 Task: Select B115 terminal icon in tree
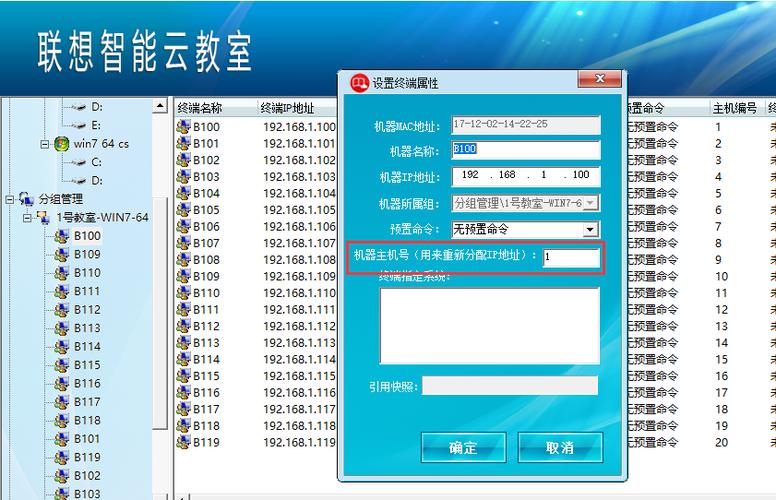(x=62, y=365)
